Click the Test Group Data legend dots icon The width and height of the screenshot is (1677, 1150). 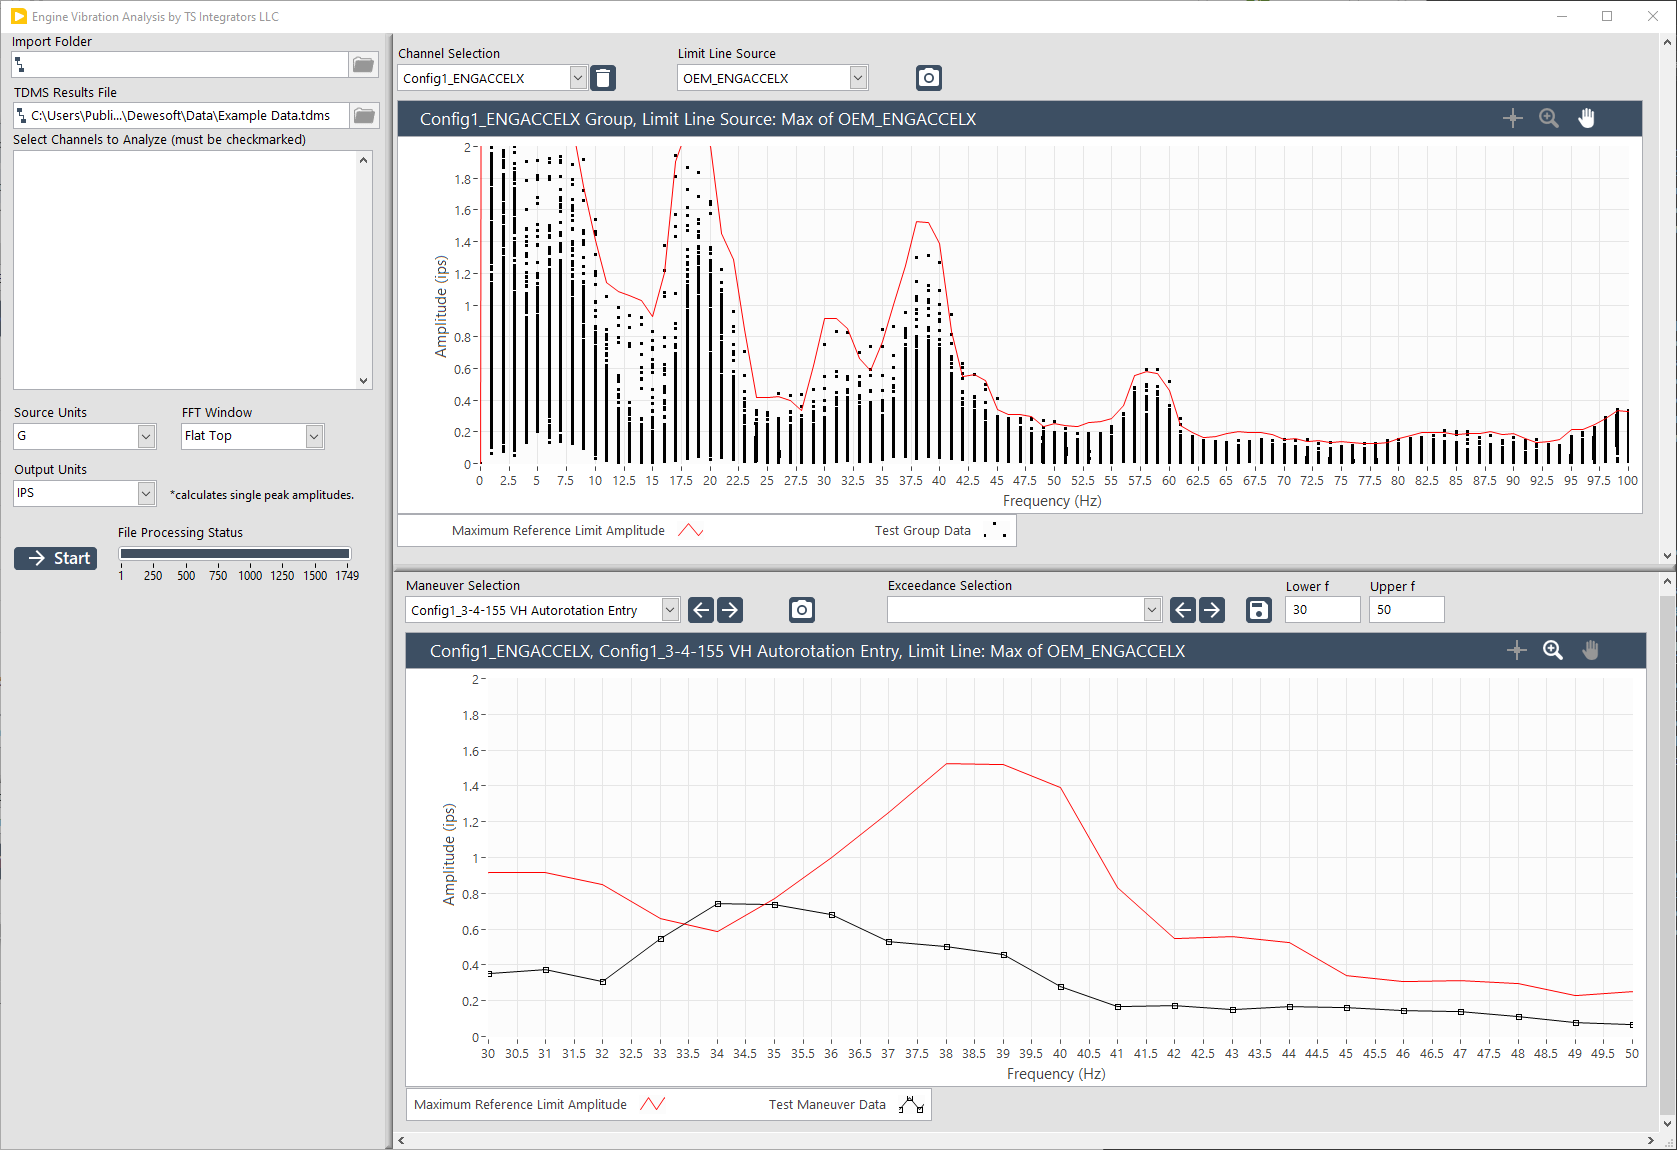click(994, 530)
